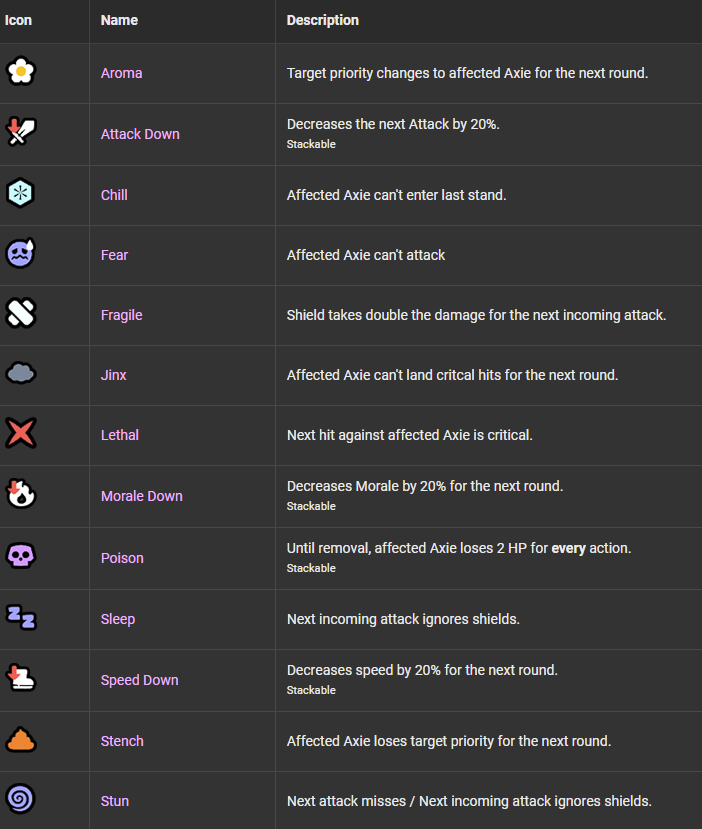This screenshot has width=702, height=829.
Task: Click the Jinx cloud icon
Action: click(x=21, y=373)
